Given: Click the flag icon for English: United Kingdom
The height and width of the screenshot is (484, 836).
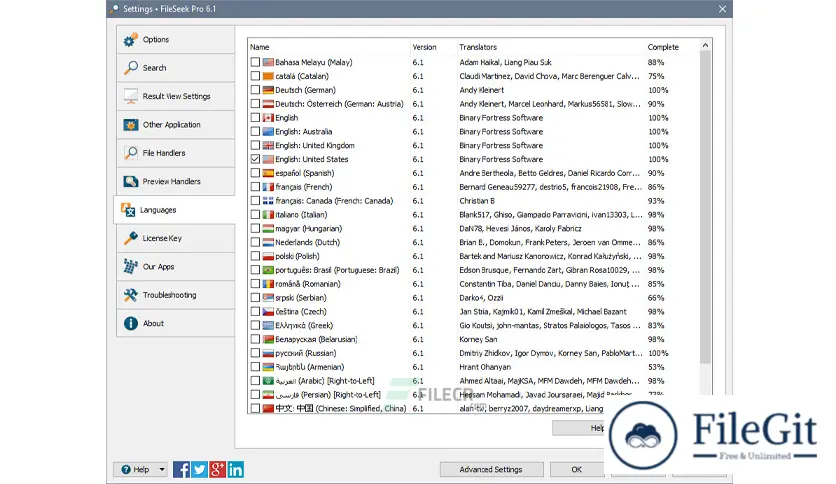Looking at the screenshot, I should click(268, 146).
